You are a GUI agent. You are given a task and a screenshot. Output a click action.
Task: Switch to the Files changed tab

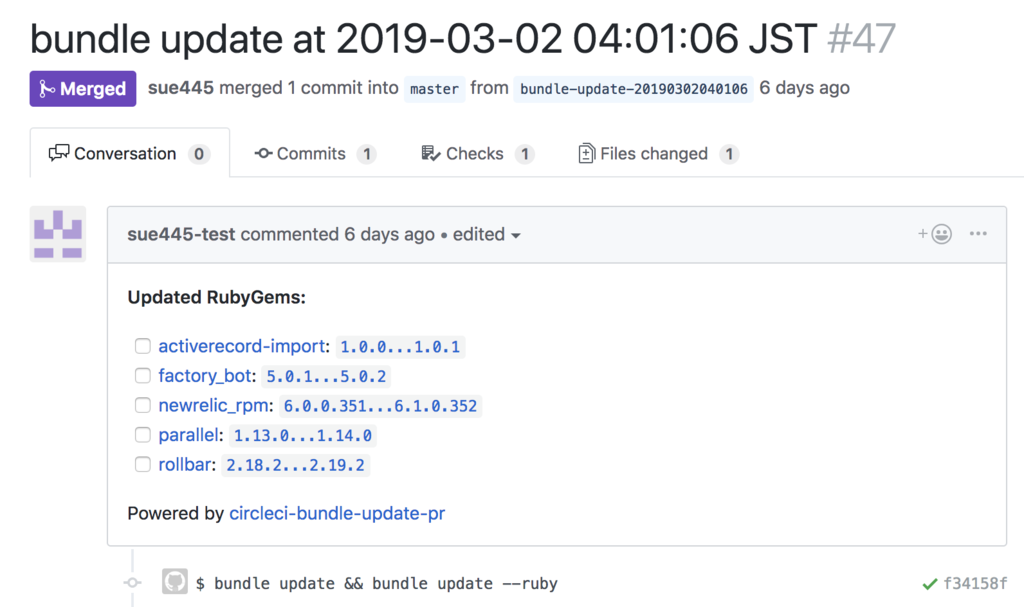tap(646, 153)
